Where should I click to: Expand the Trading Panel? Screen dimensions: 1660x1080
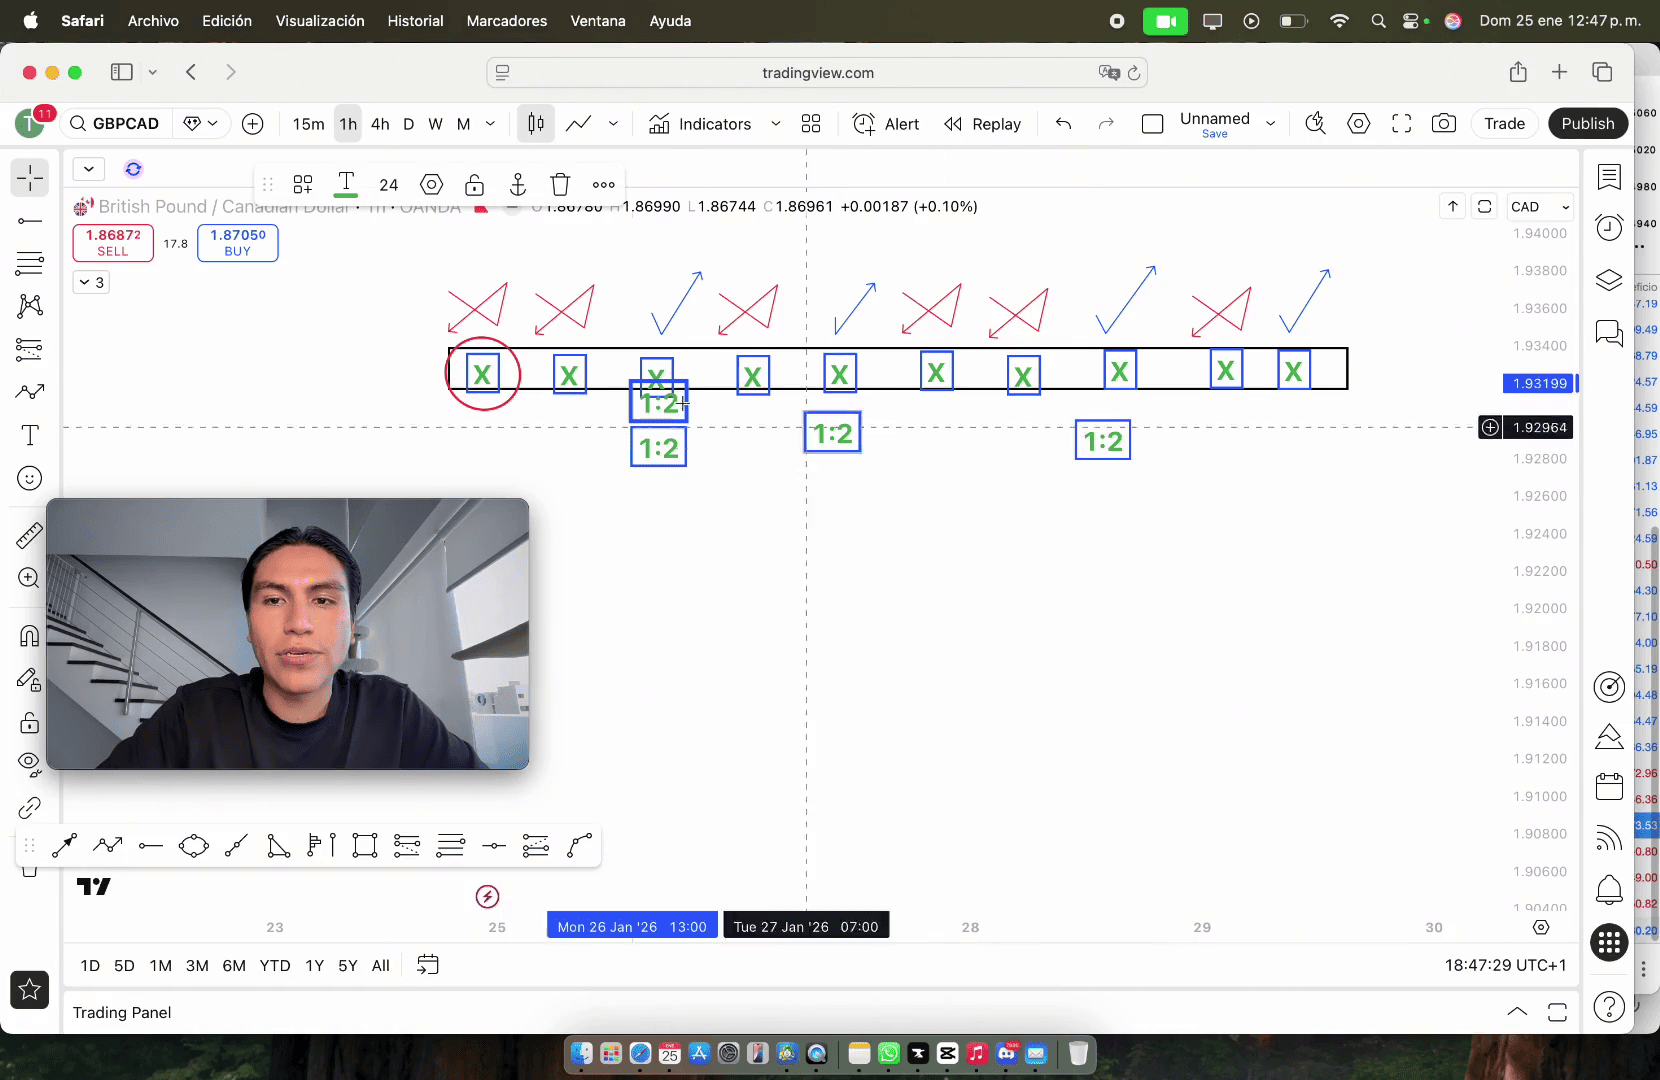(x=1516, y=1012)
